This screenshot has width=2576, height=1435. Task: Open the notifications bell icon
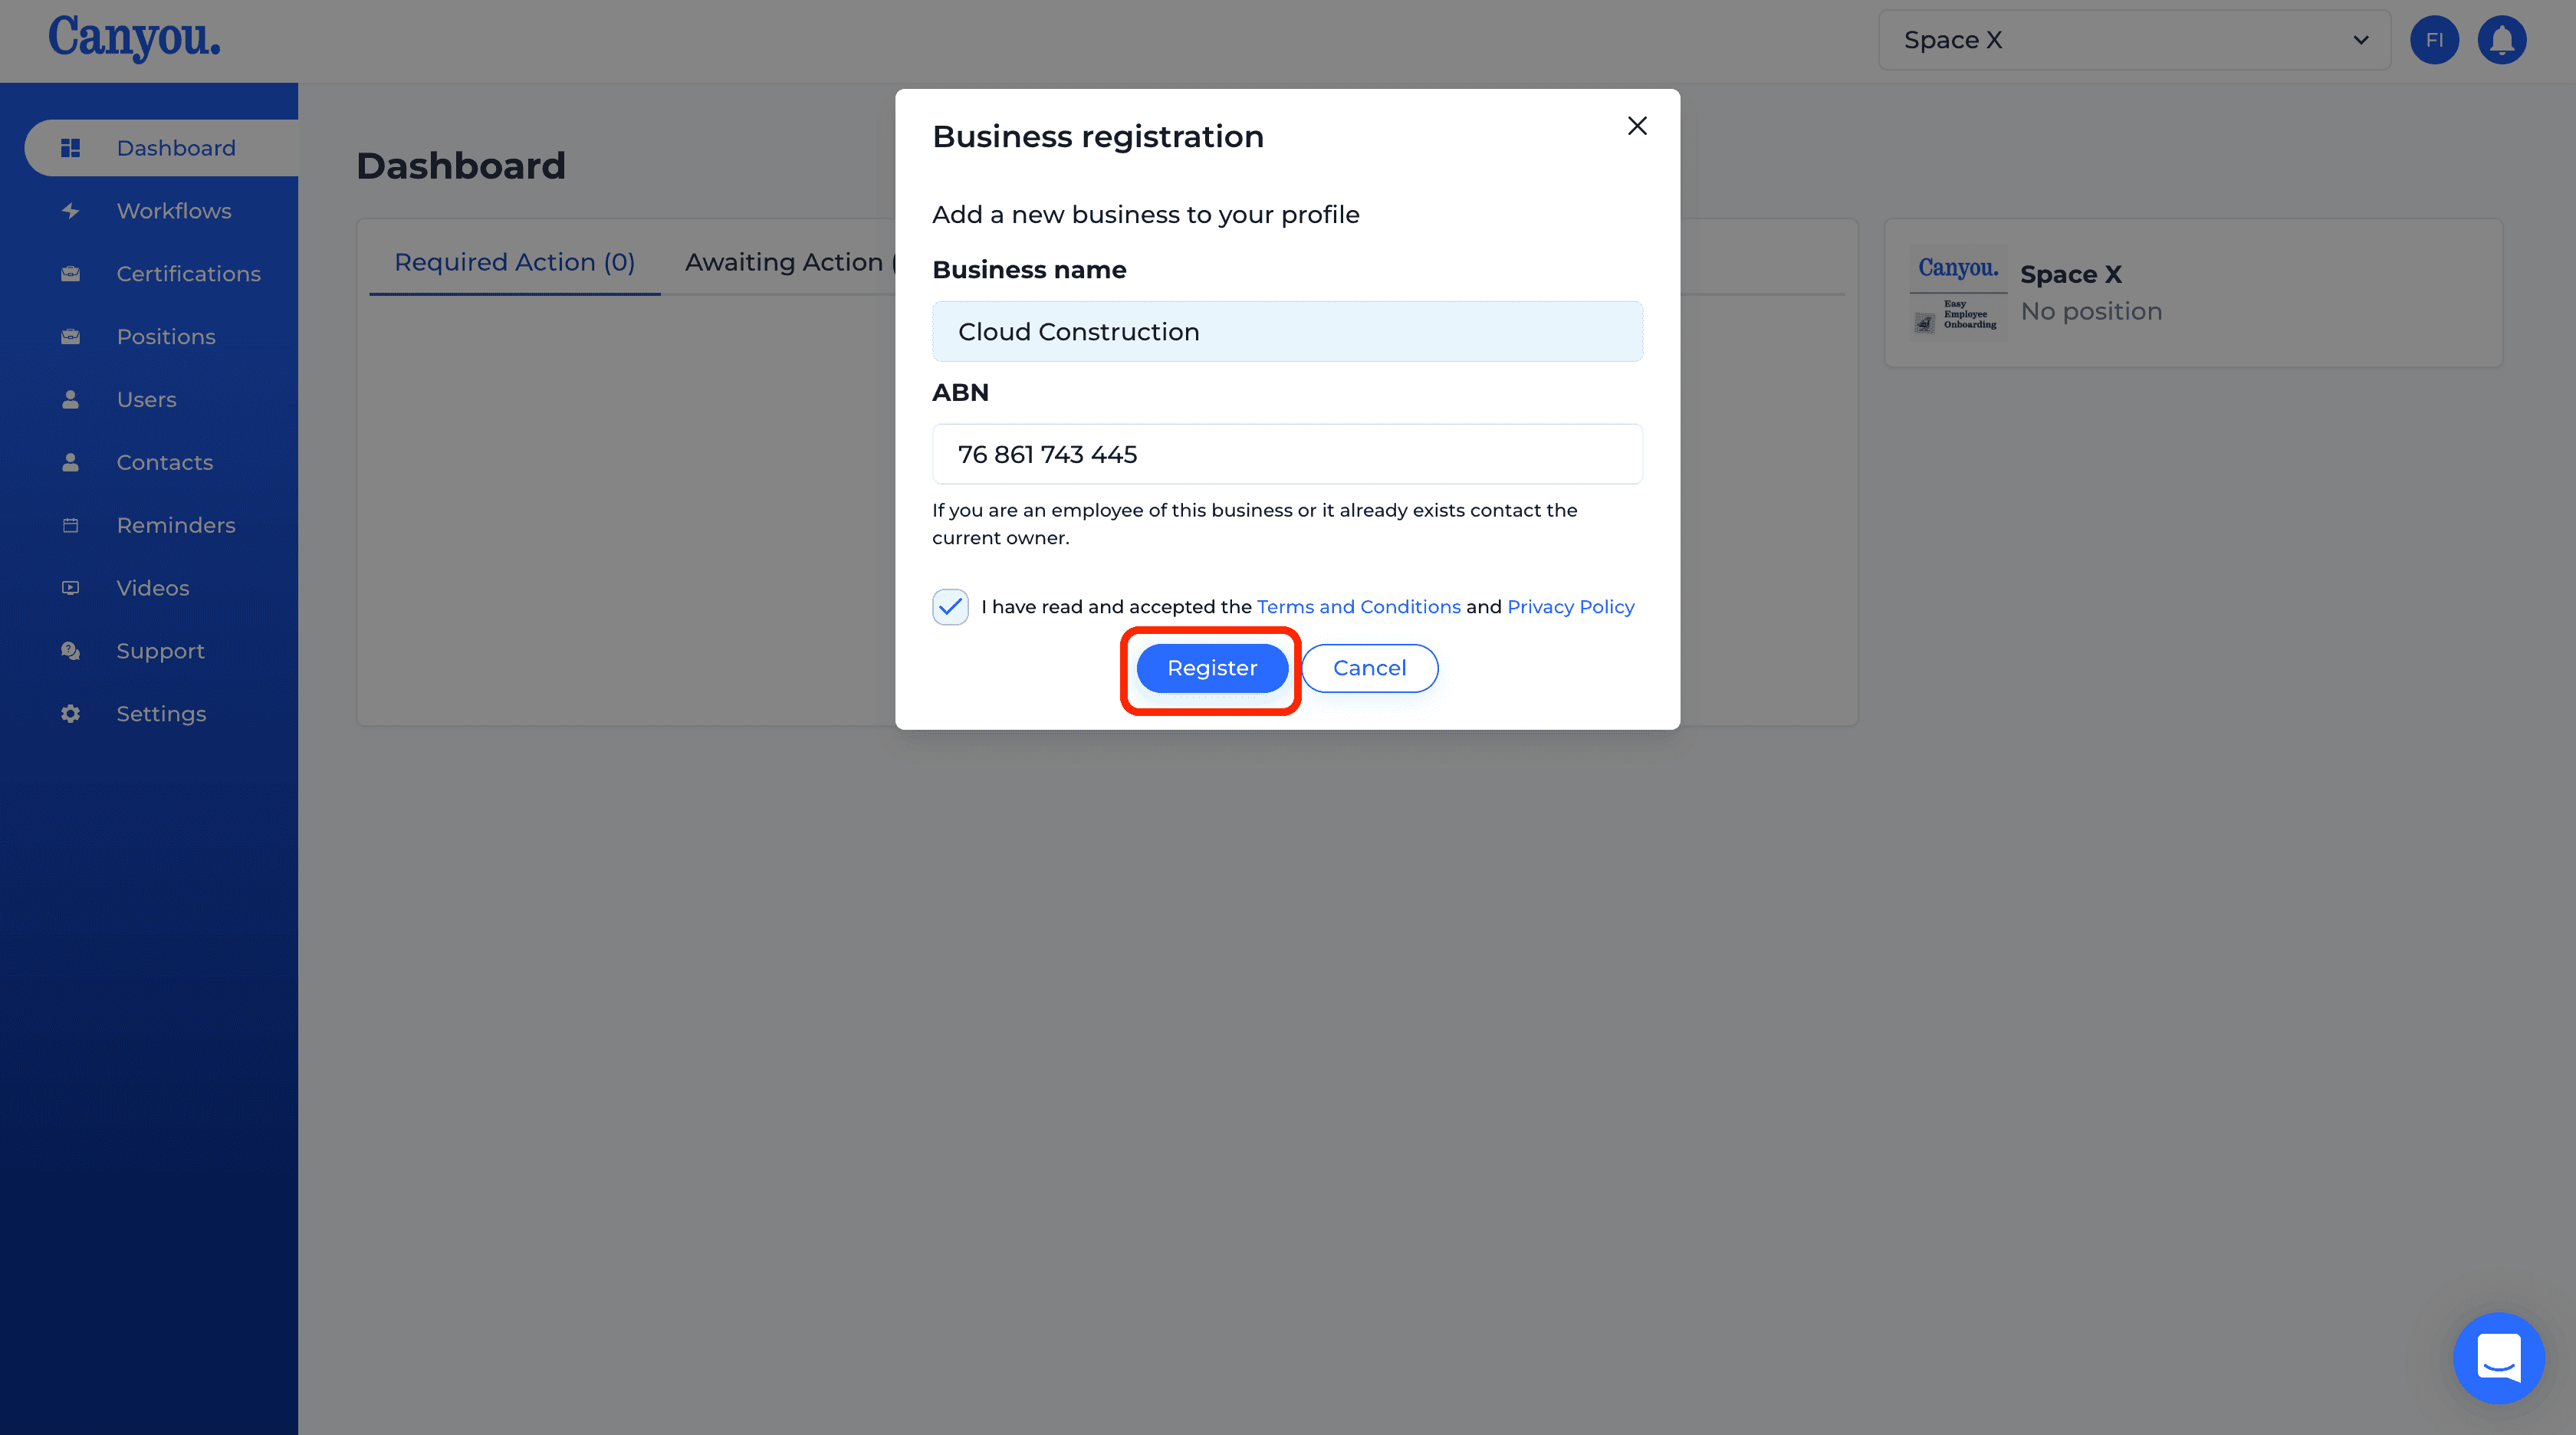tap(2501, 40)
